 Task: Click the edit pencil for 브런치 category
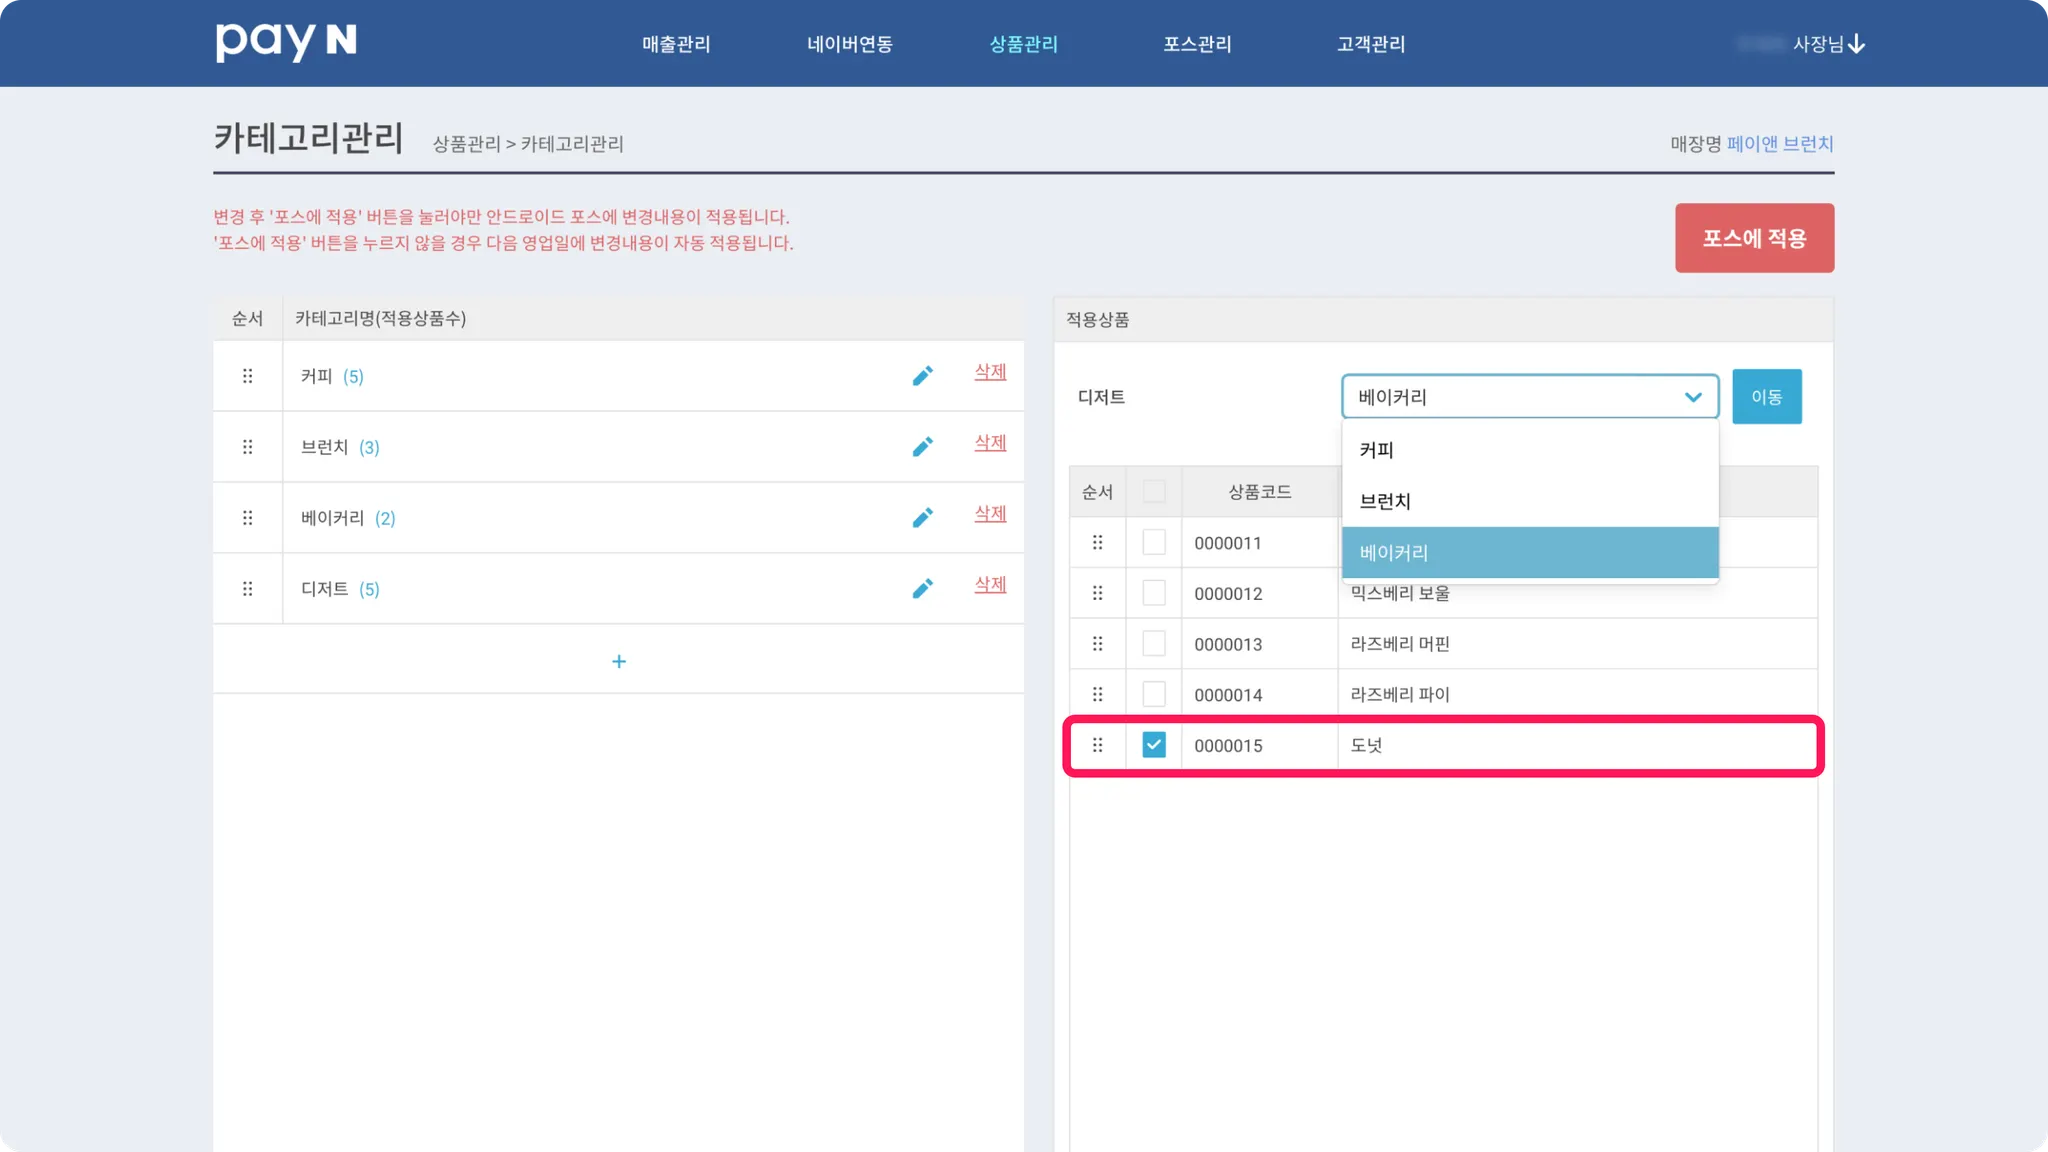tap(922, 447)
